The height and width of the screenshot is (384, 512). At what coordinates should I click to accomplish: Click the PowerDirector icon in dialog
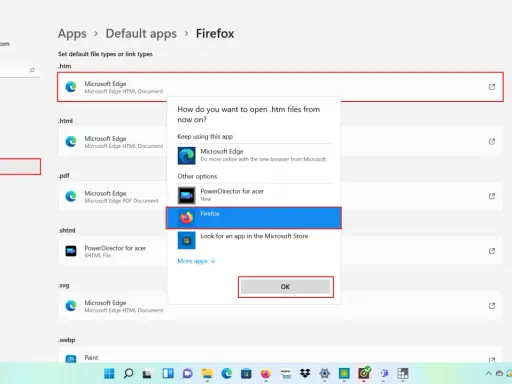click(x=187, y=195)
